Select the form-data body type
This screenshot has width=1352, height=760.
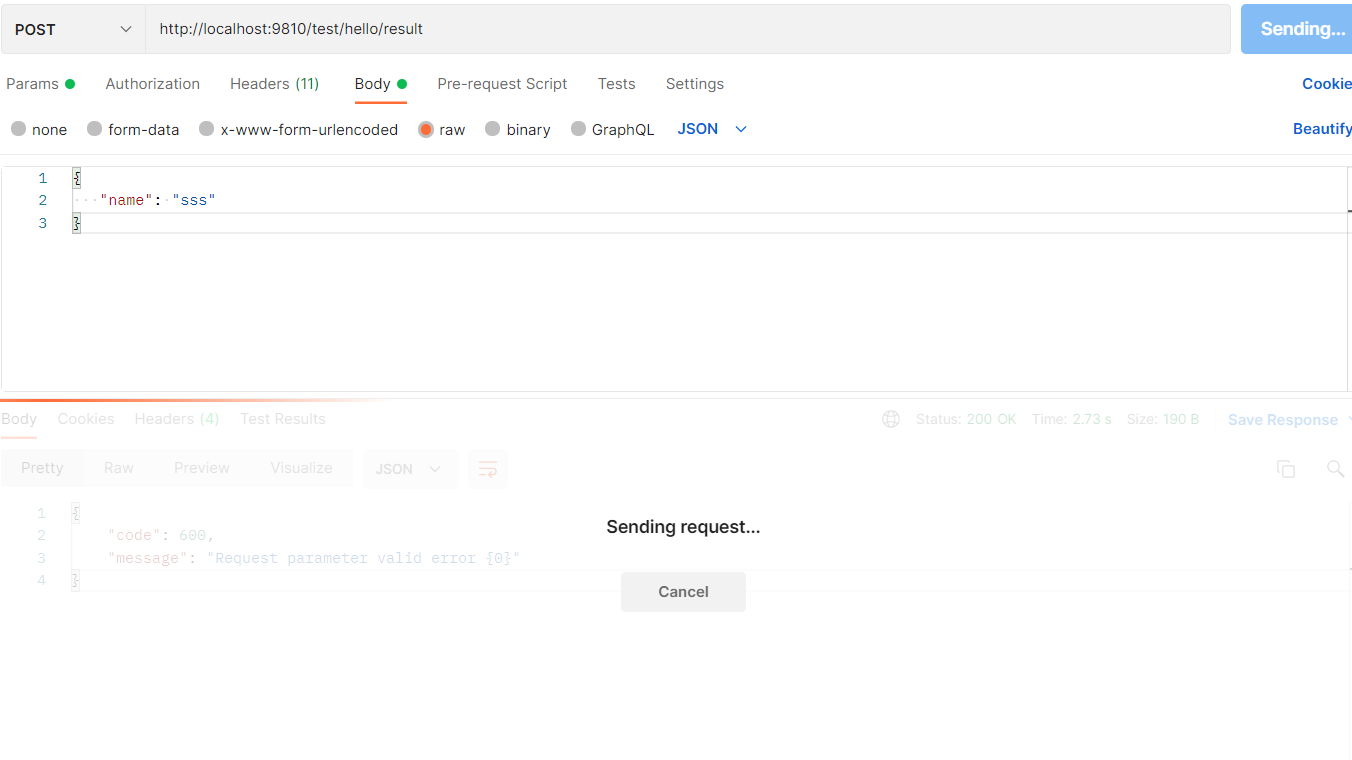coord(132,129)
